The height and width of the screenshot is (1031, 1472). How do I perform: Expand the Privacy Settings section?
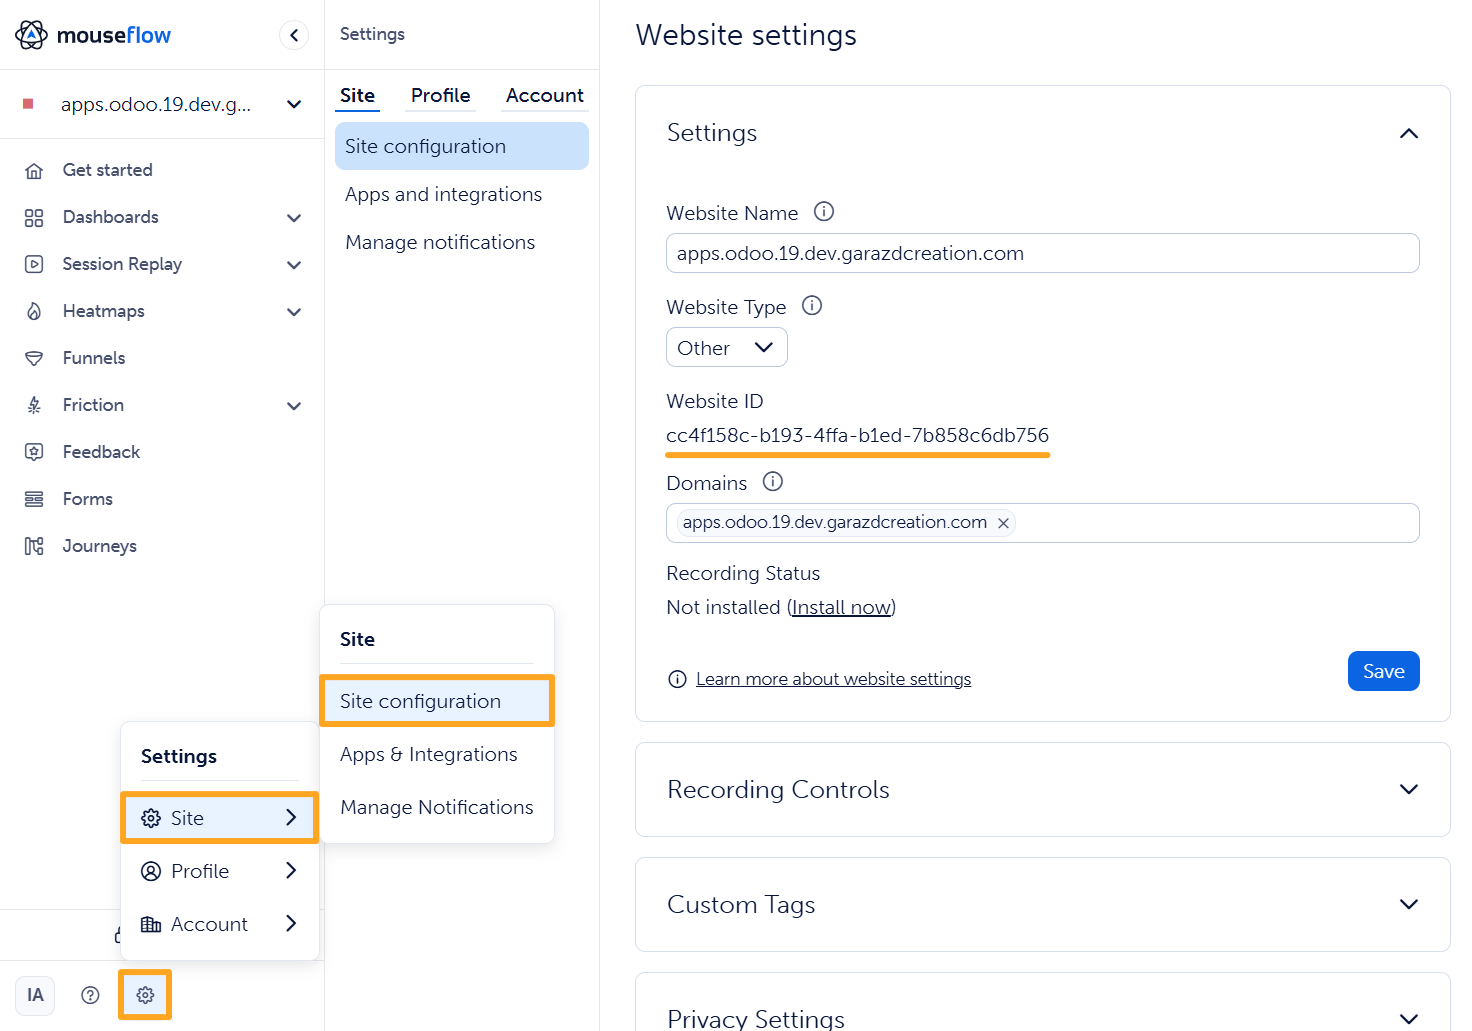[1409, 1019]
